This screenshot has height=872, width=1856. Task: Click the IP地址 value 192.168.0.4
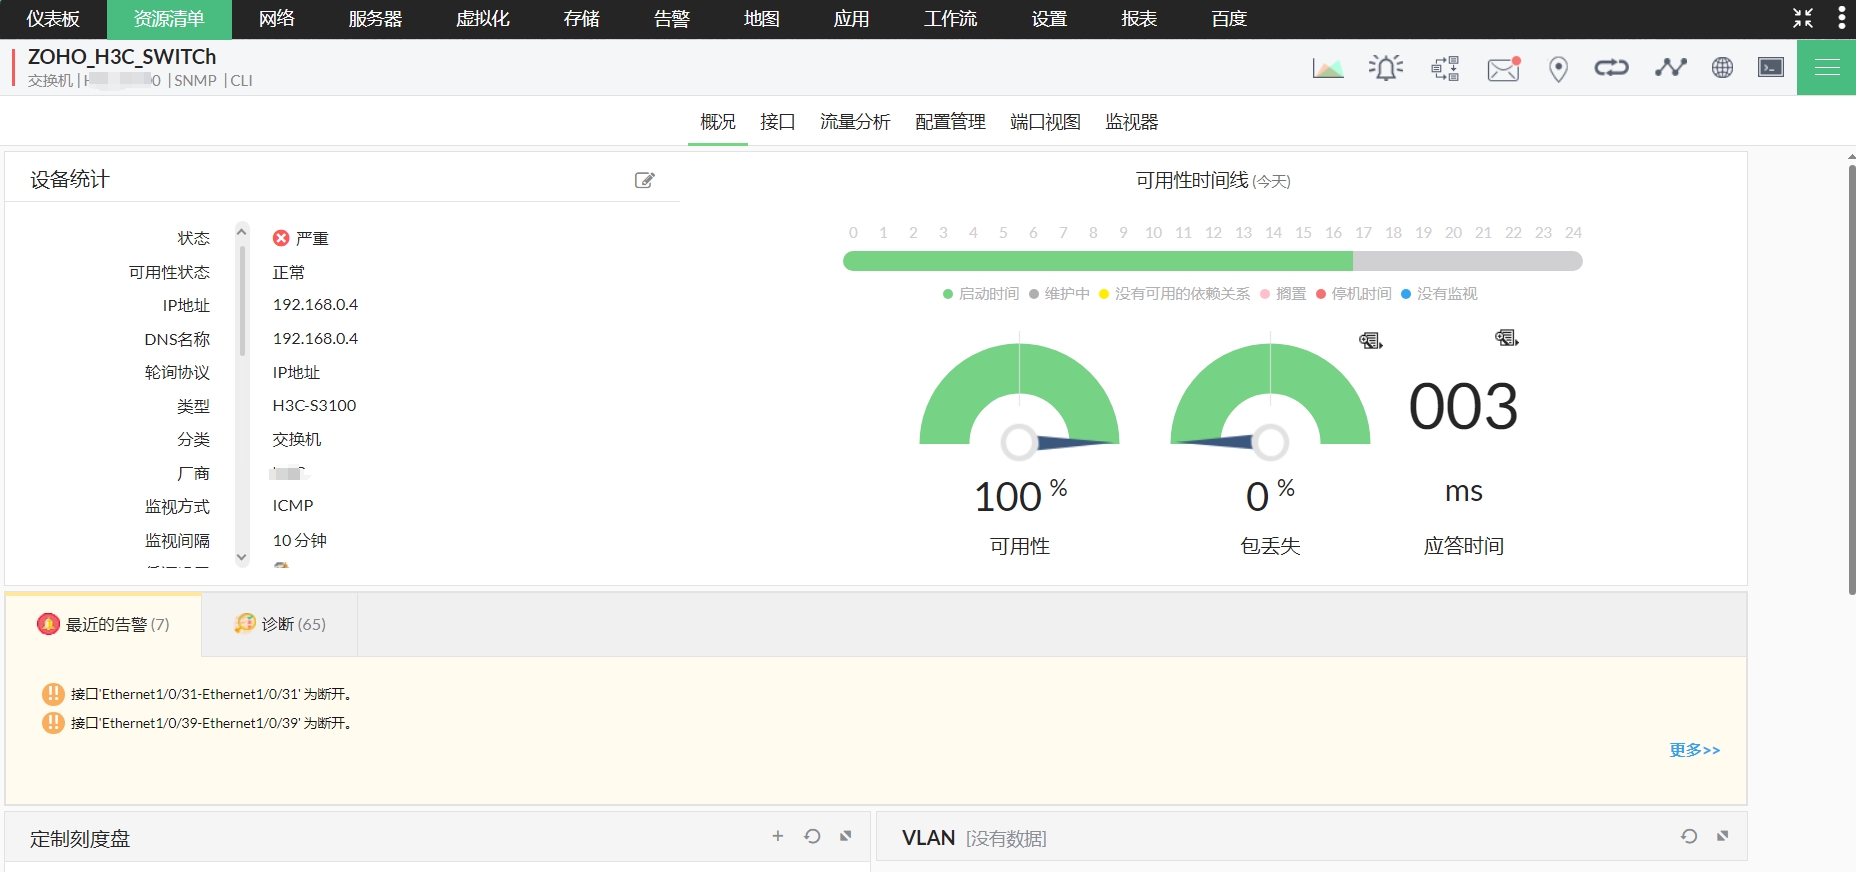pos(315,304)
